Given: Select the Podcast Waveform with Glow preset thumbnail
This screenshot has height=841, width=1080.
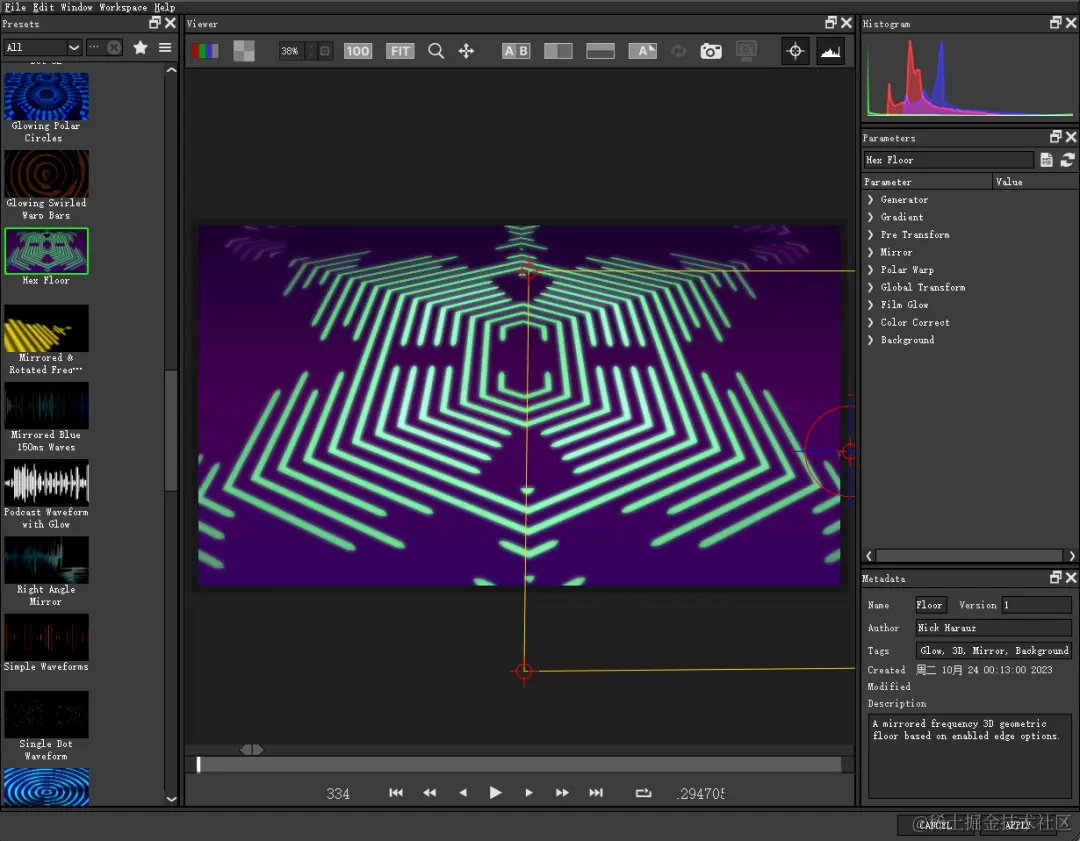Looking at the screenshot, I should pos(46,483).
